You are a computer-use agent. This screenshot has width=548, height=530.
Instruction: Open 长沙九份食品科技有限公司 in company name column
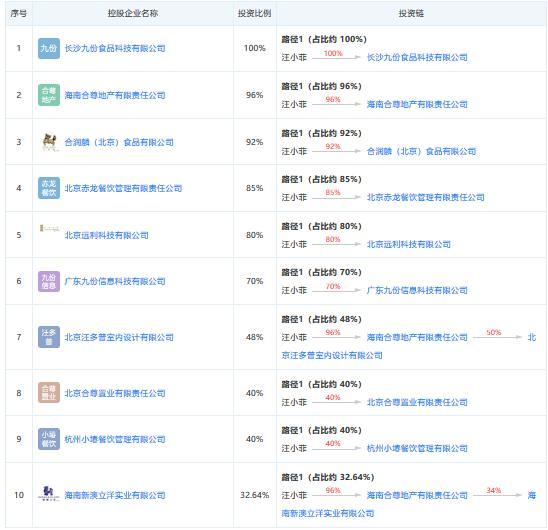(115, 48)
